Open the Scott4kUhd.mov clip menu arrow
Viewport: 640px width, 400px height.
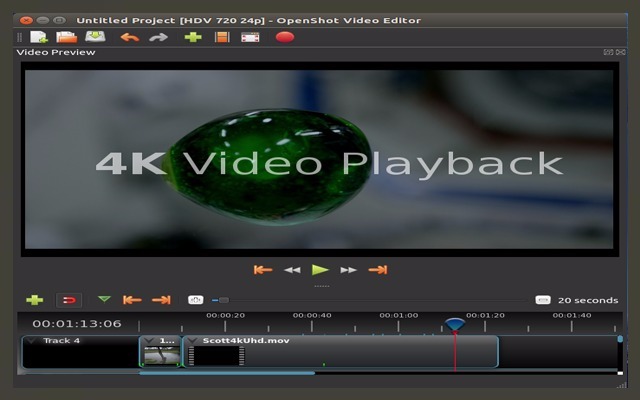pos(193,341)
